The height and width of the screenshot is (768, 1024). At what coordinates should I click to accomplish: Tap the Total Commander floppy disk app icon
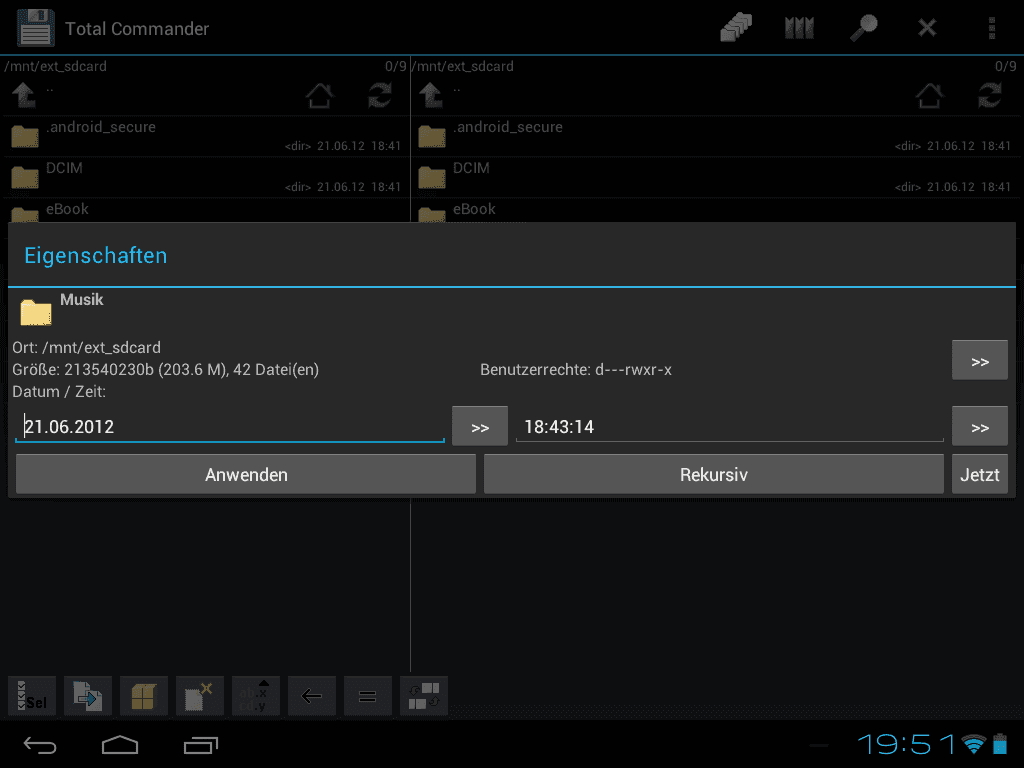35,28
